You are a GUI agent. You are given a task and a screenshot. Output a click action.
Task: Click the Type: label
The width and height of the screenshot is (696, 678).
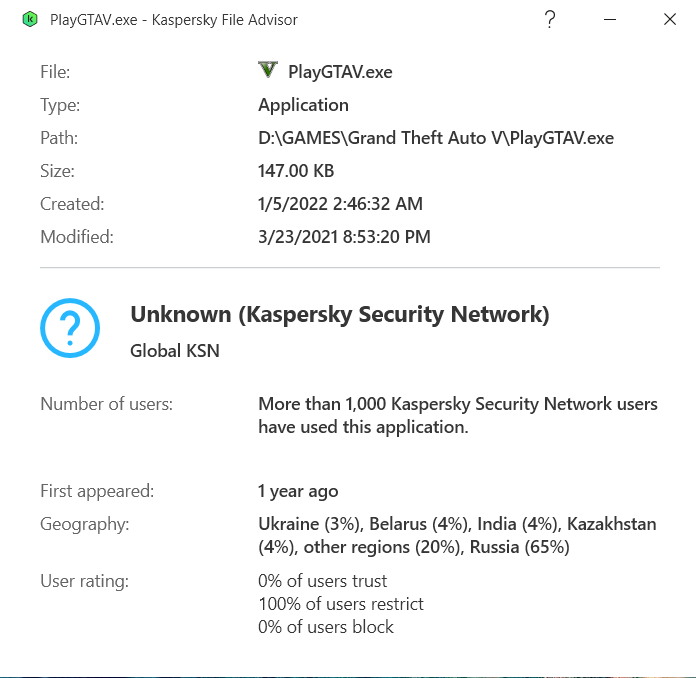[x=60, y=105]
